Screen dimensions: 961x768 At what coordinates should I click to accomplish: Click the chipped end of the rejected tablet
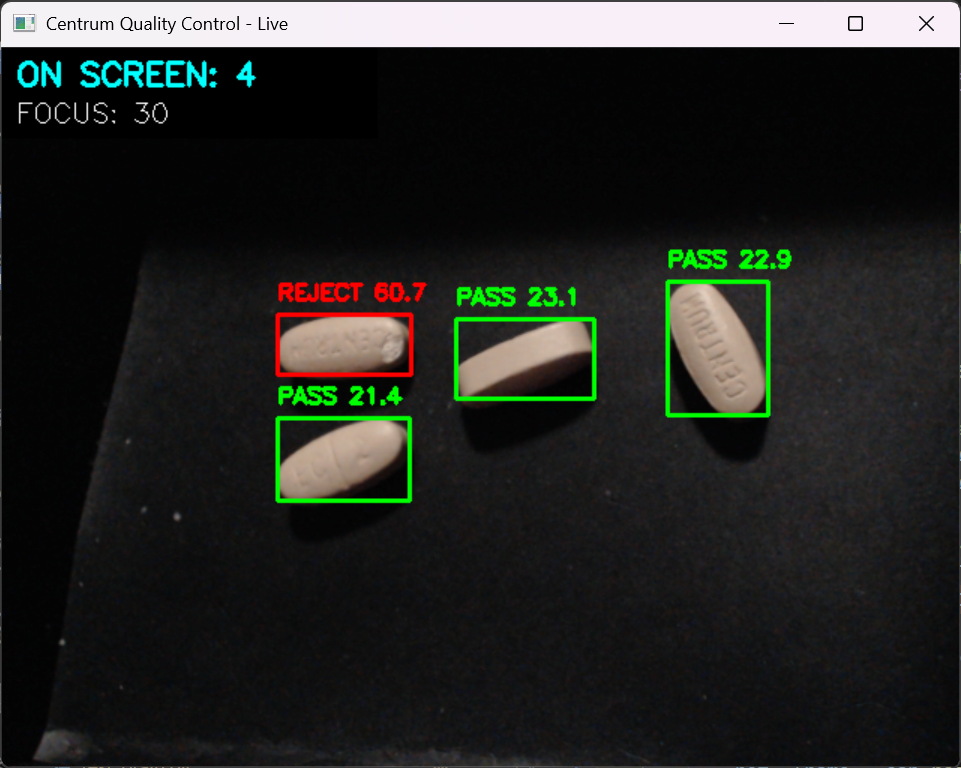[394, 347]
